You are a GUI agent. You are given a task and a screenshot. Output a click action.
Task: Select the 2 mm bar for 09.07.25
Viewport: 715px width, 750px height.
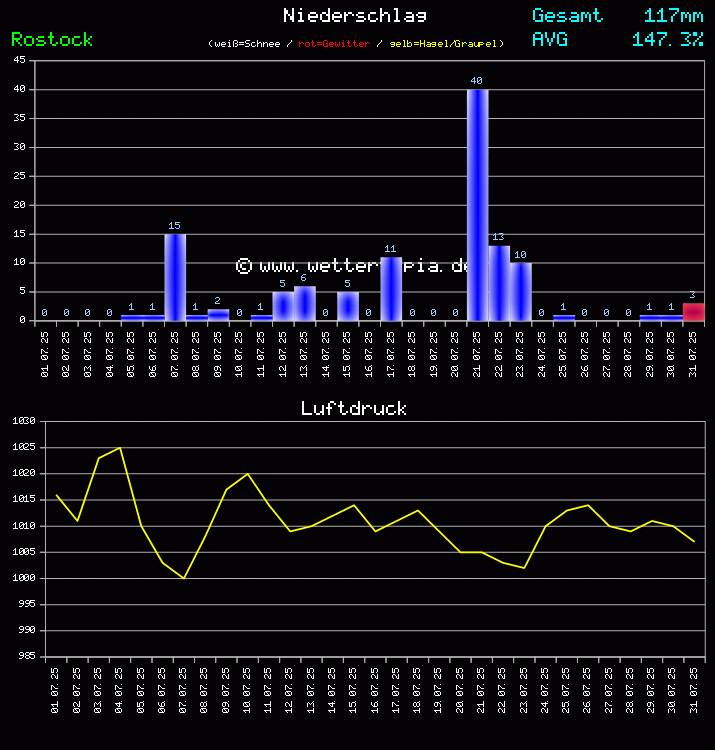coord(218,315)
